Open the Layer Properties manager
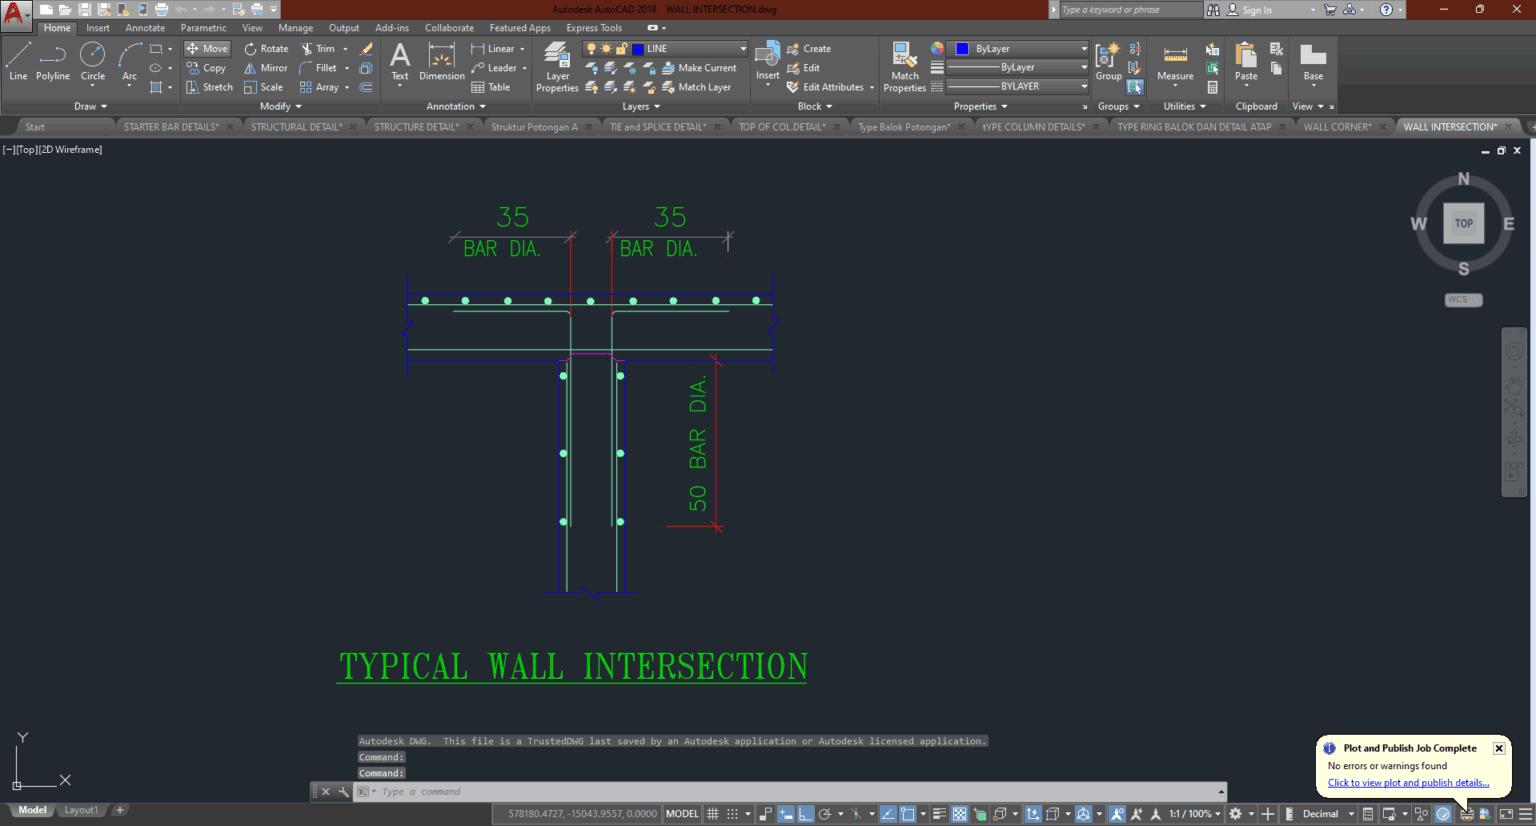Viewport: 1536px width, 826px height. click(557, 67)
